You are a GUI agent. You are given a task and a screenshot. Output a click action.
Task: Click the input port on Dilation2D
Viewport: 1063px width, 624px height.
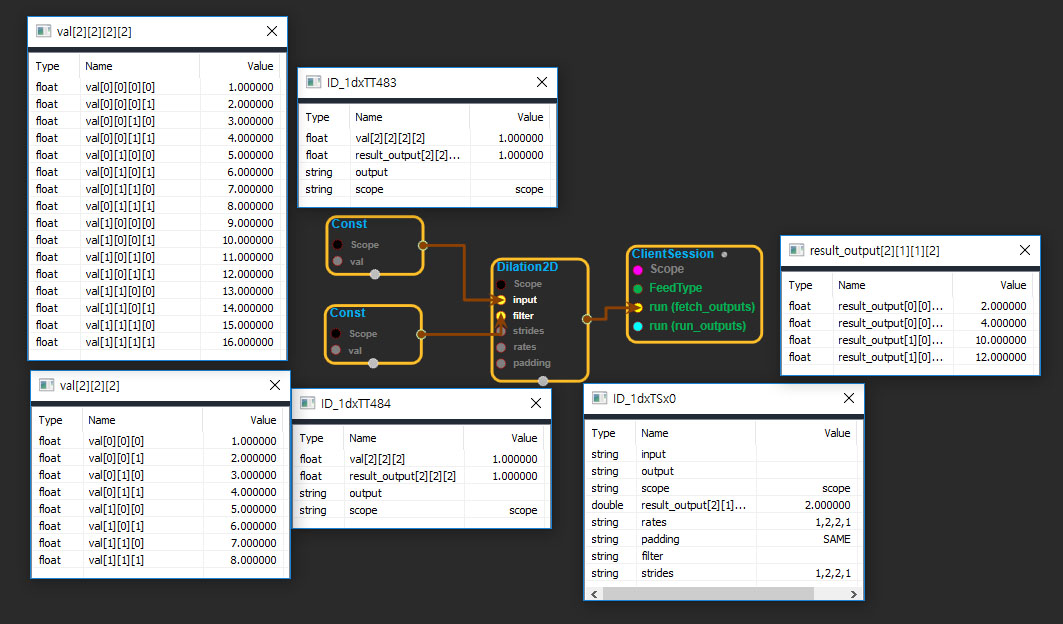point(501,300)
